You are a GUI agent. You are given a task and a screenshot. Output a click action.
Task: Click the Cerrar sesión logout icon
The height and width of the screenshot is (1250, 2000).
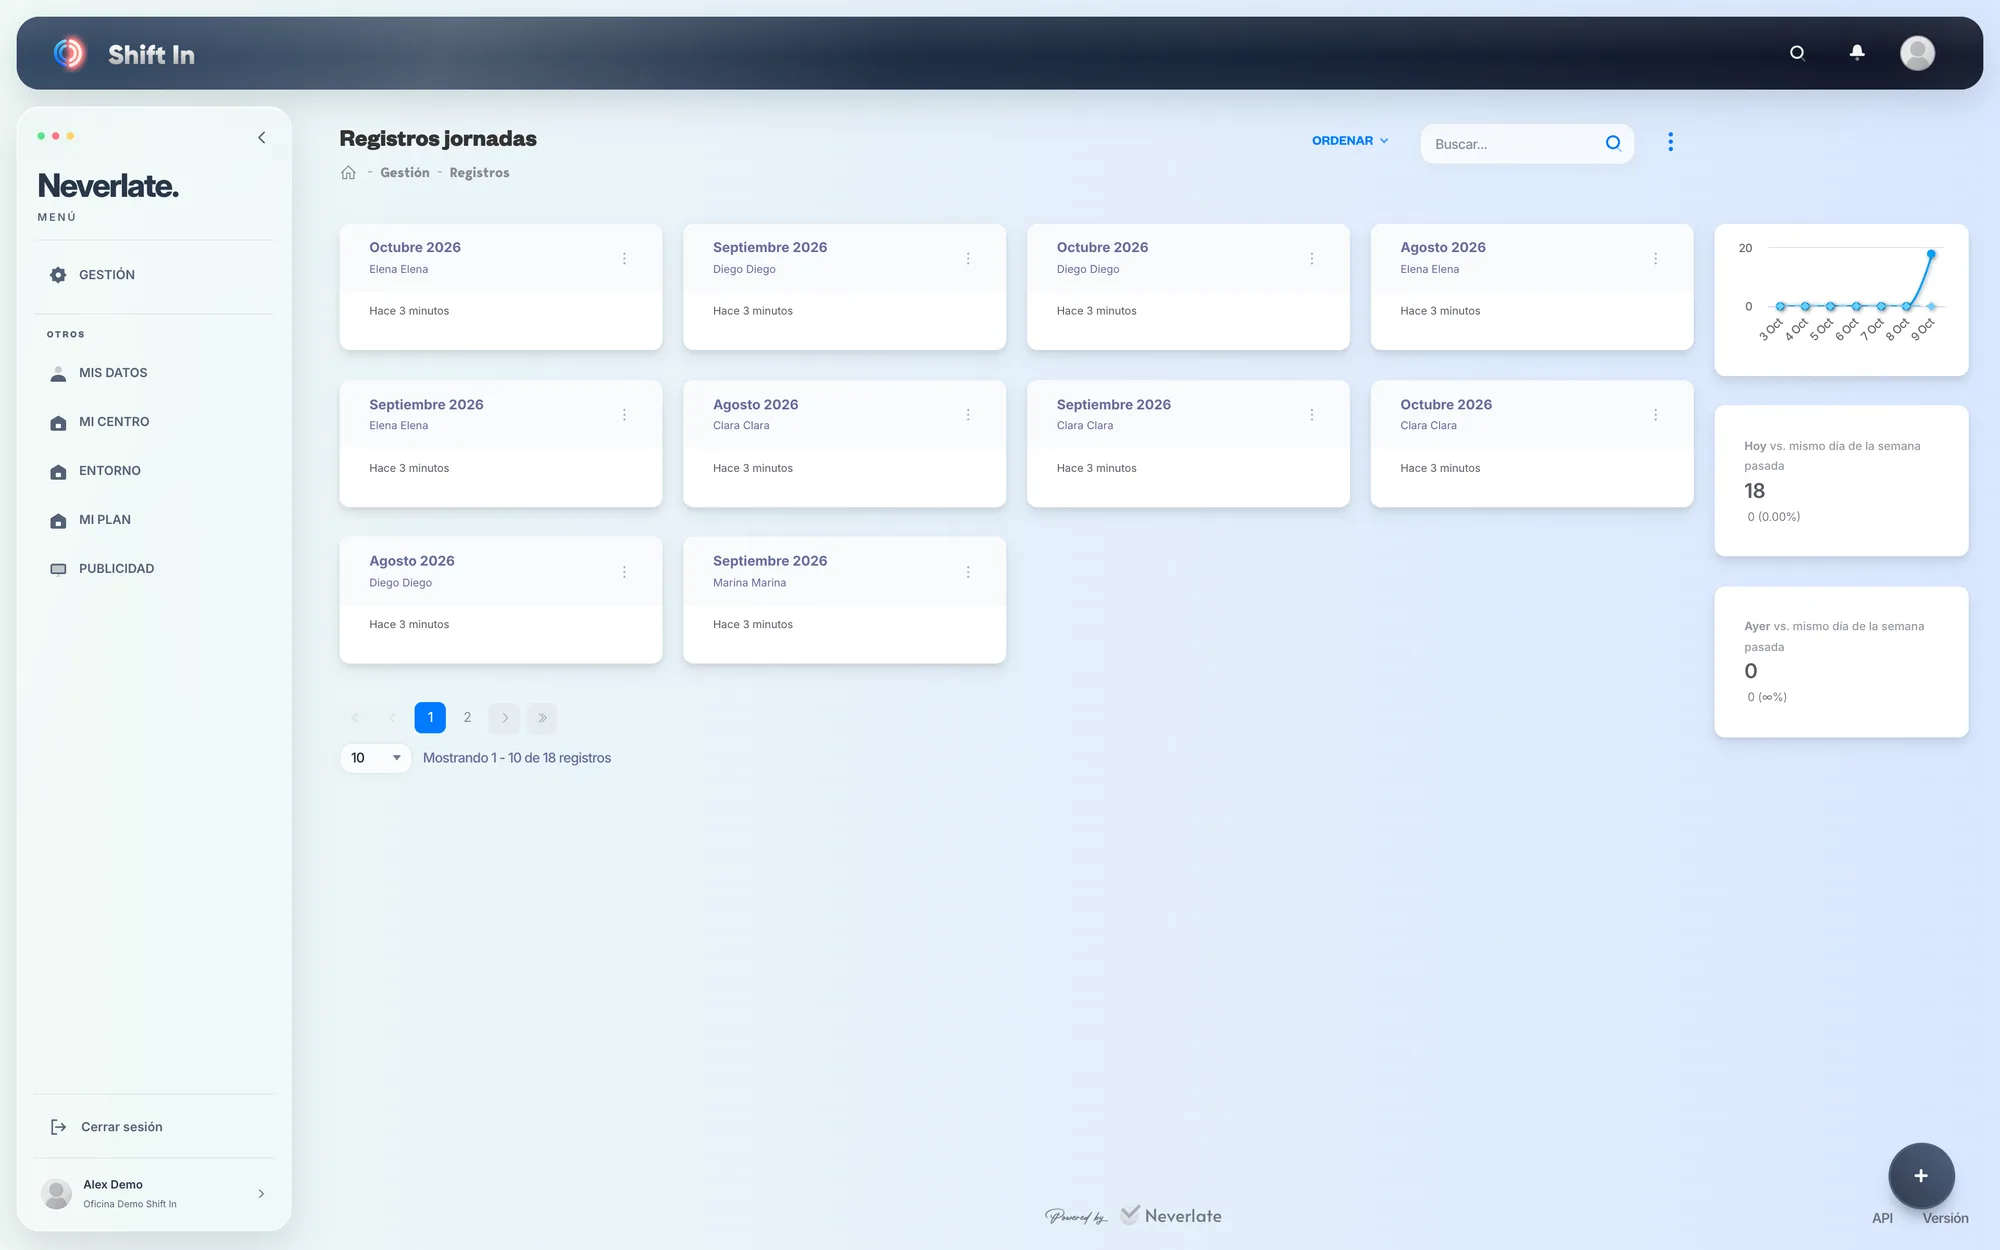(58, 1127)
